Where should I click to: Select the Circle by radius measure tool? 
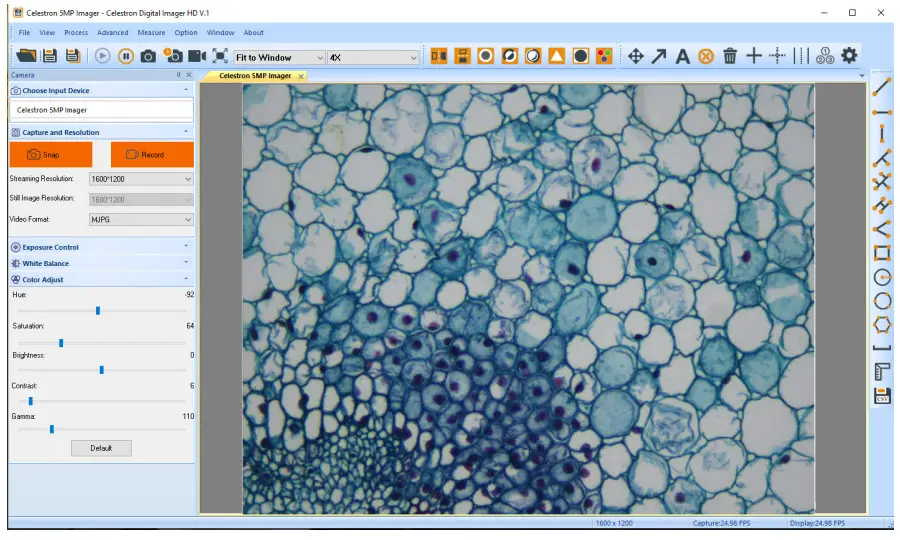pos(882,277)
